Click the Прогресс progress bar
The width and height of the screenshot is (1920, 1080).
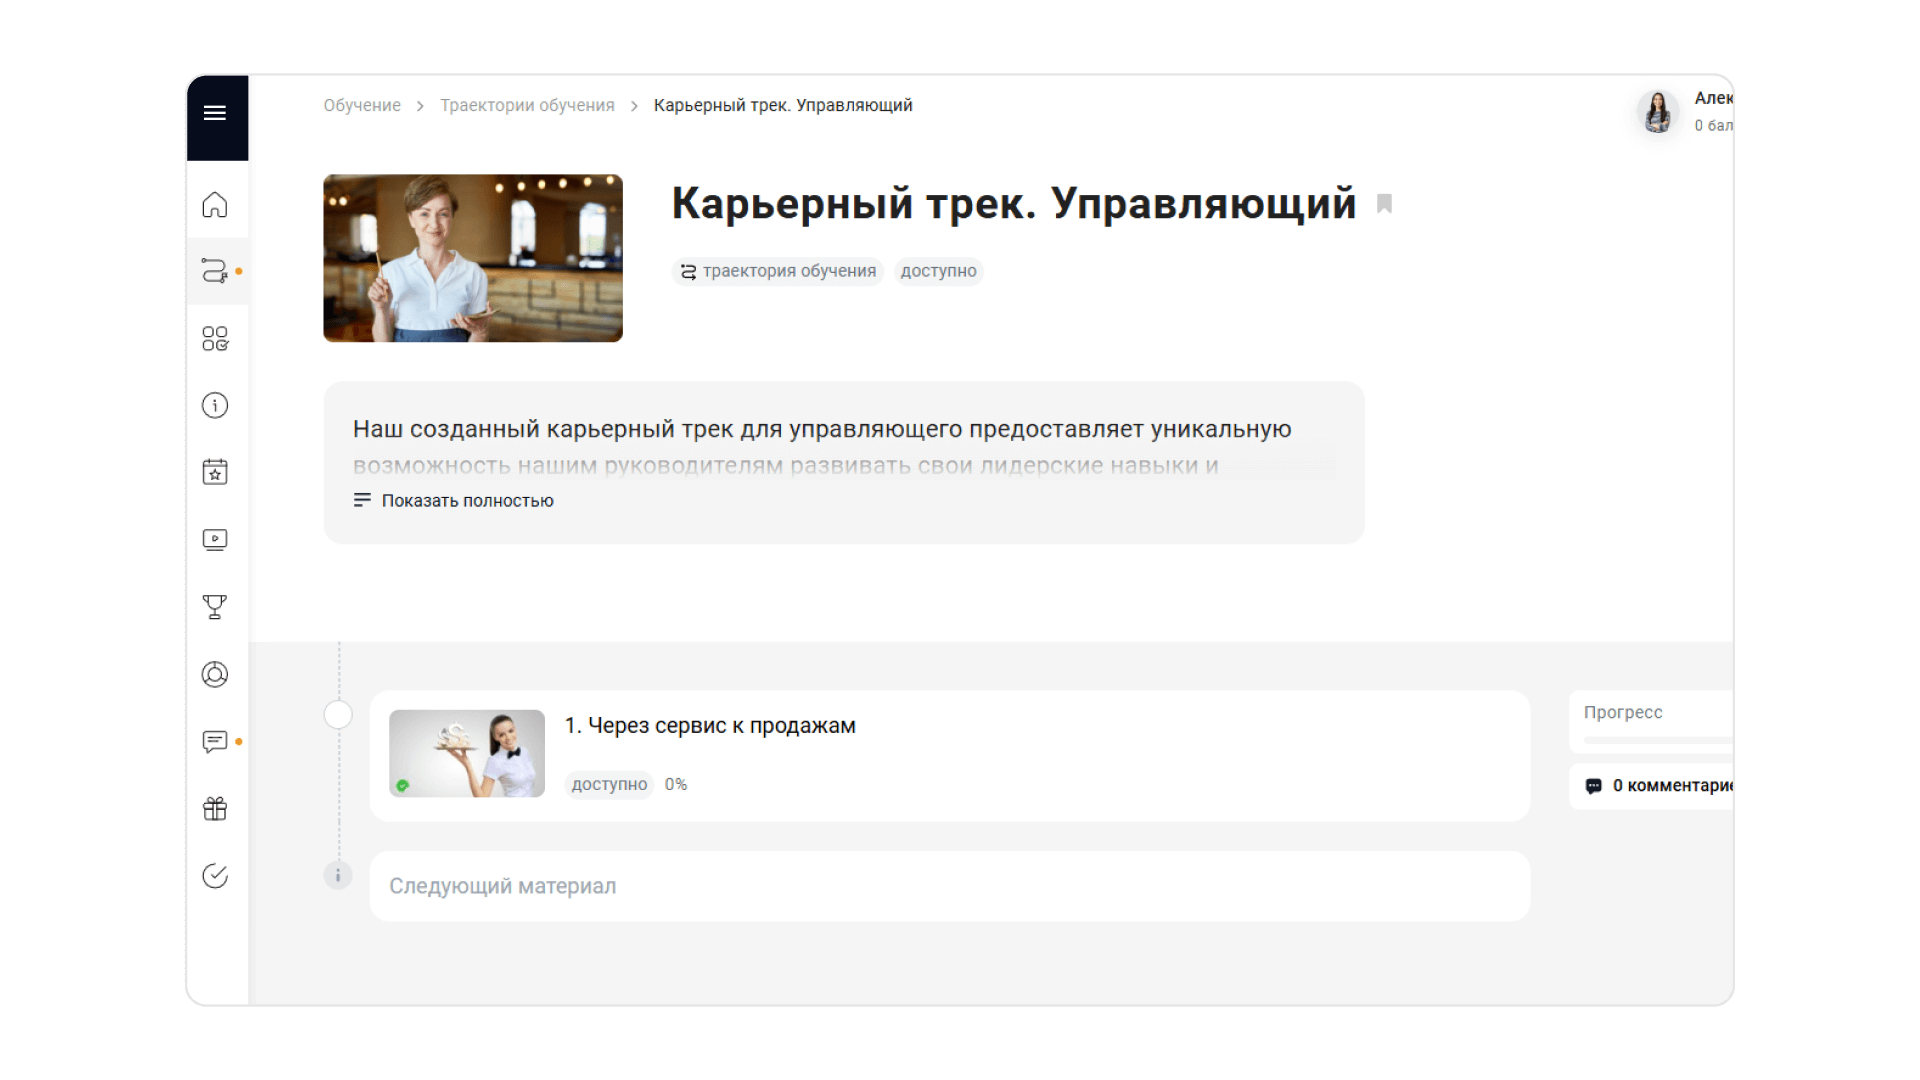click(1658, 740)
